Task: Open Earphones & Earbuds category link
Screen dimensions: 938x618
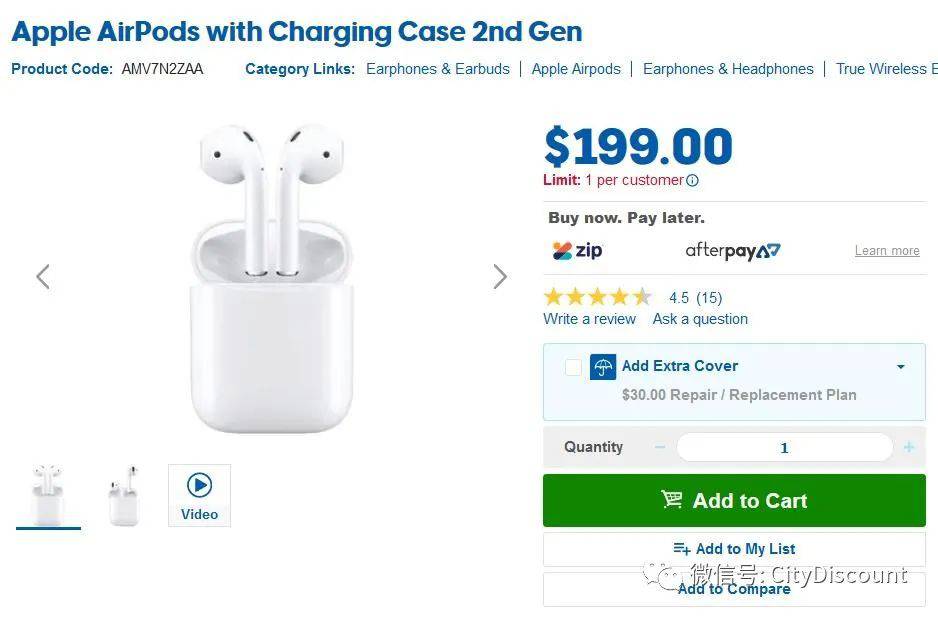Action: tap(438, 69)
